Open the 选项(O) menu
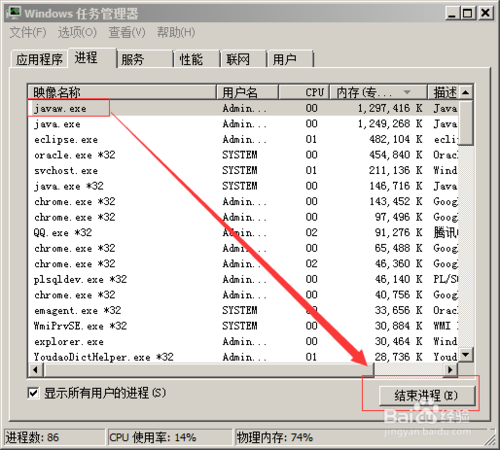Image resolution: width=500 pixels, height=450 pixels. tap(77, 32)
